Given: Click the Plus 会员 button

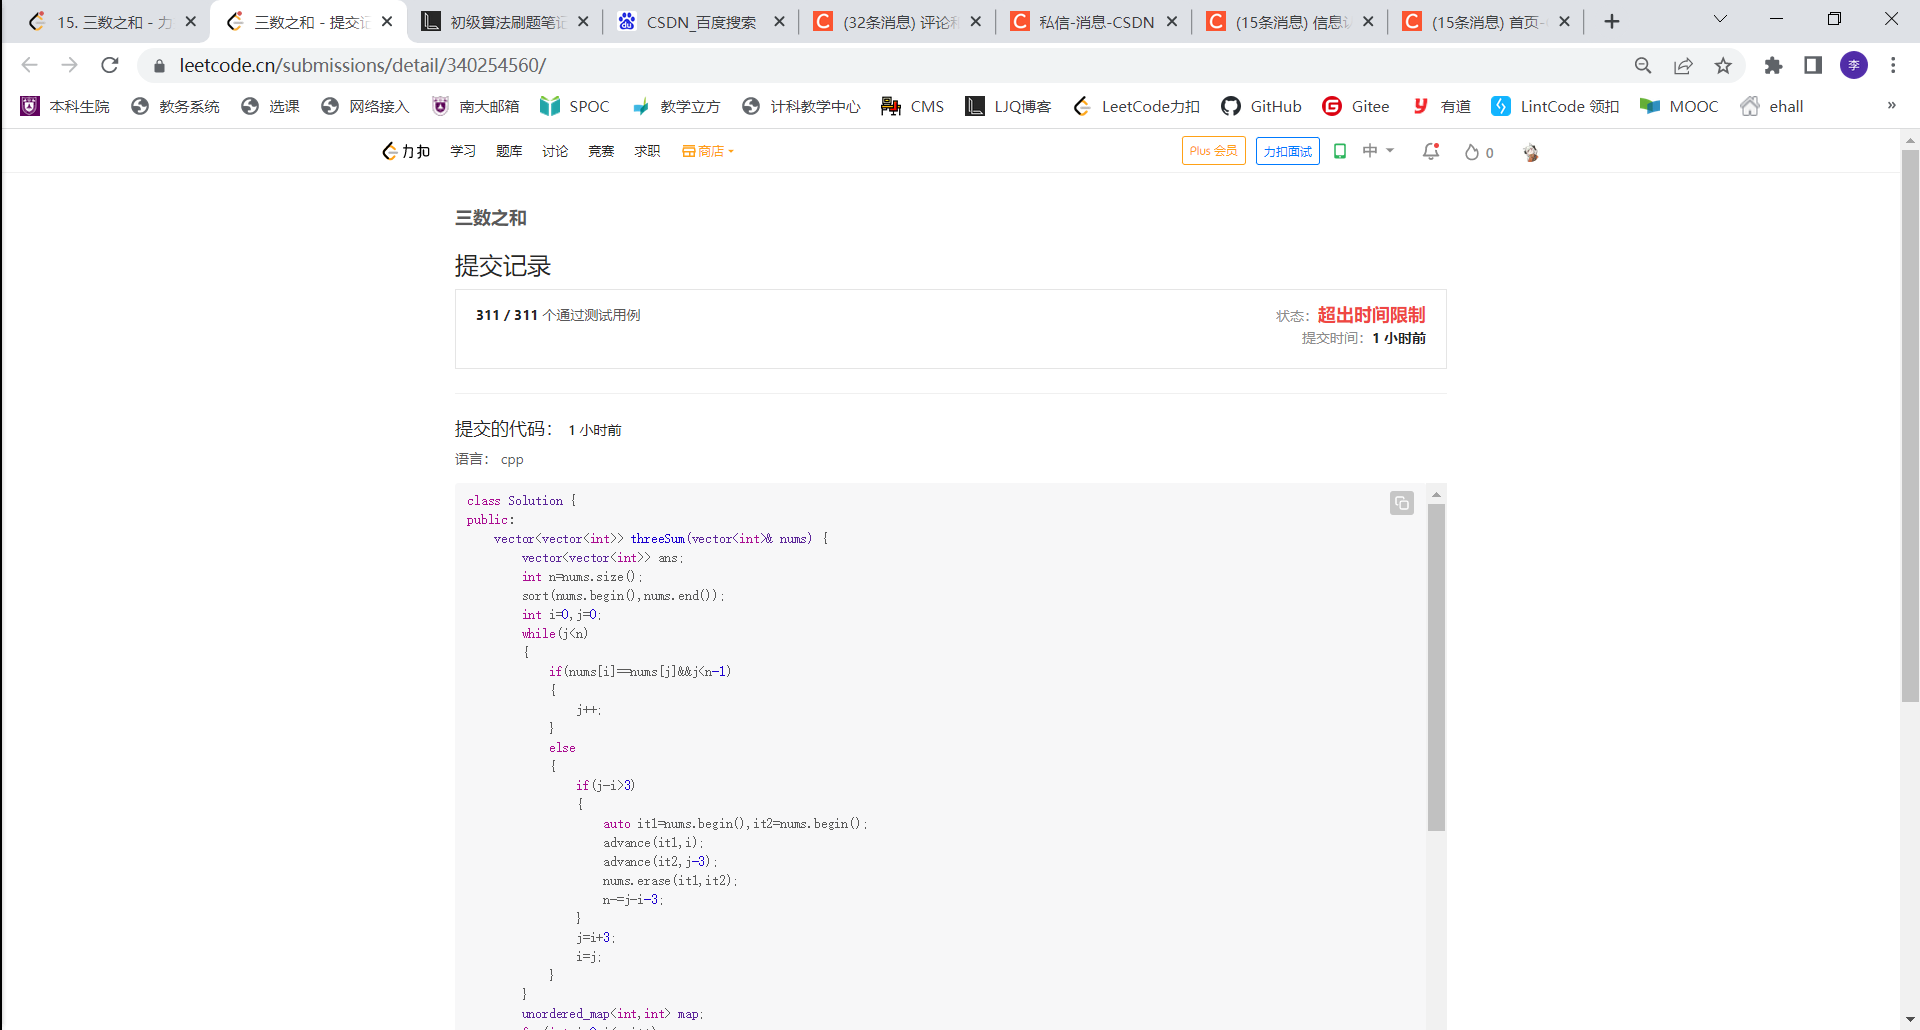Looking at the screenshot, I should pos(1213,150).
